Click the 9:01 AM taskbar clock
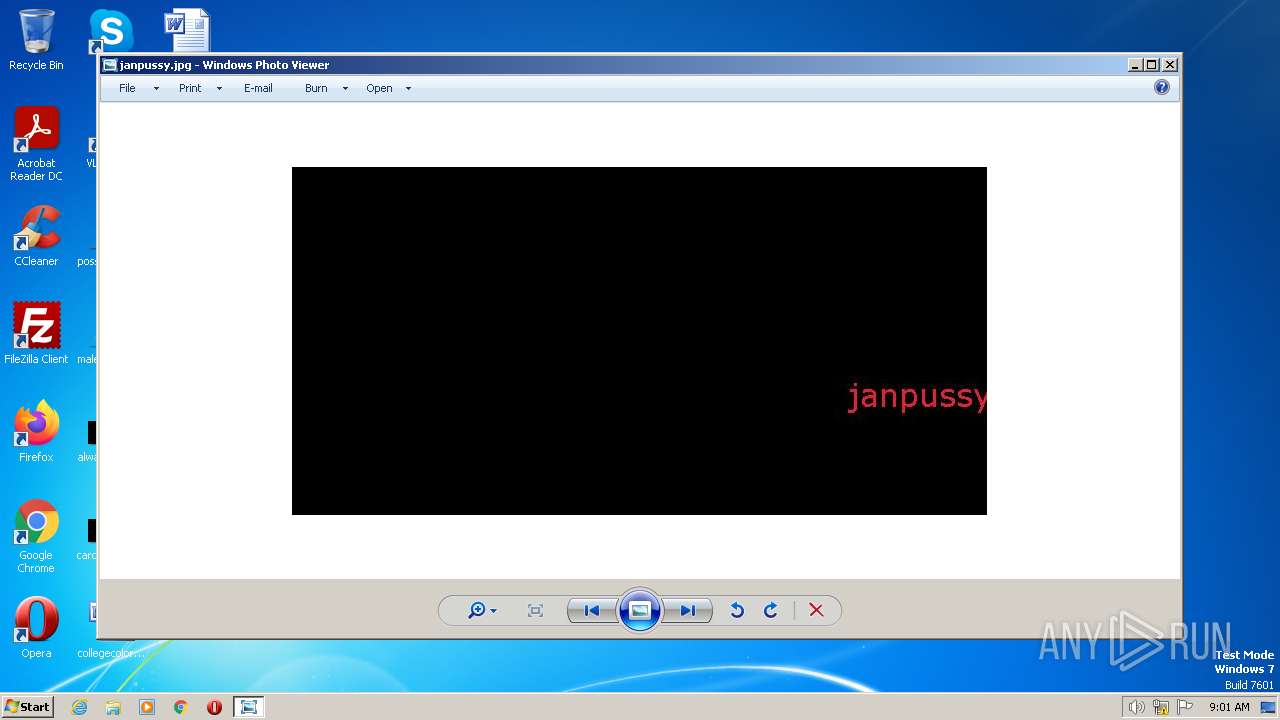The height and width of the screenshot is (720, 1280). [1229, 707]
